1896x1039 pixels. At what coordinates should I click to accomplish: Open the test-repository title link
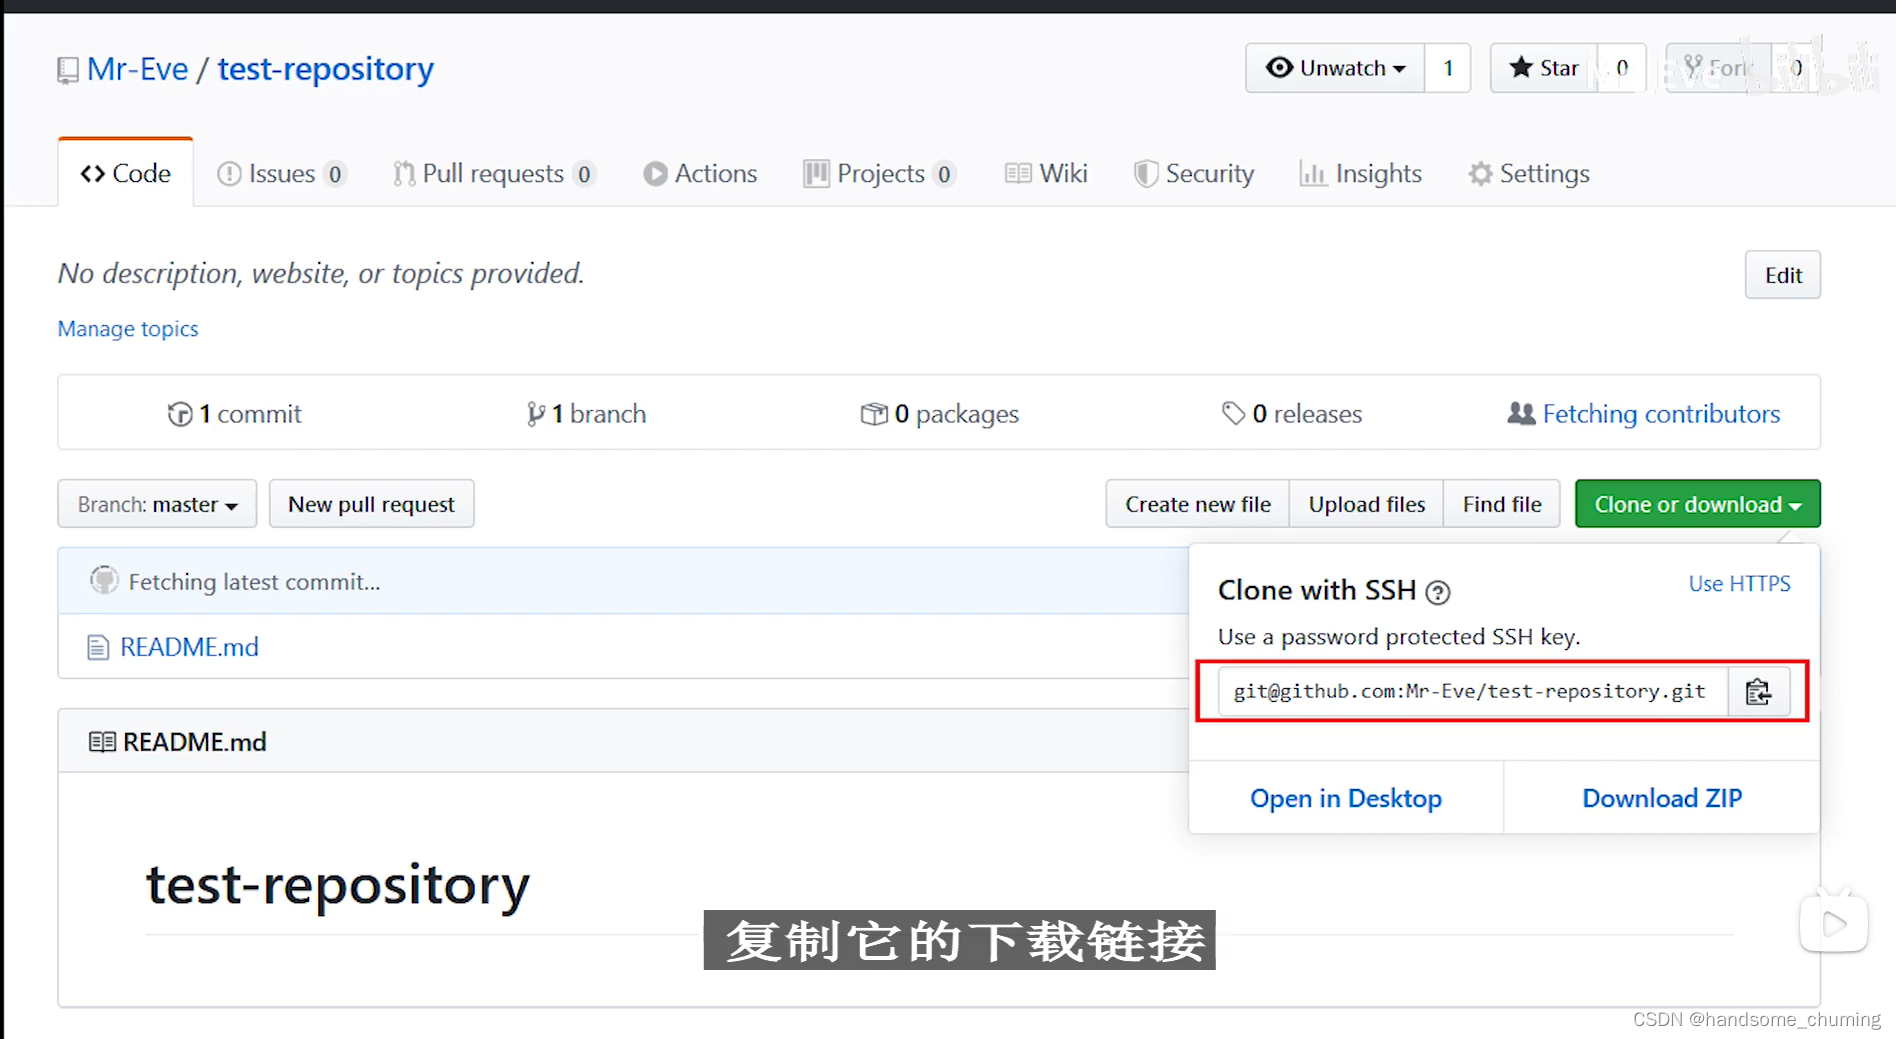pyautogui.click(x=326, y=69)
